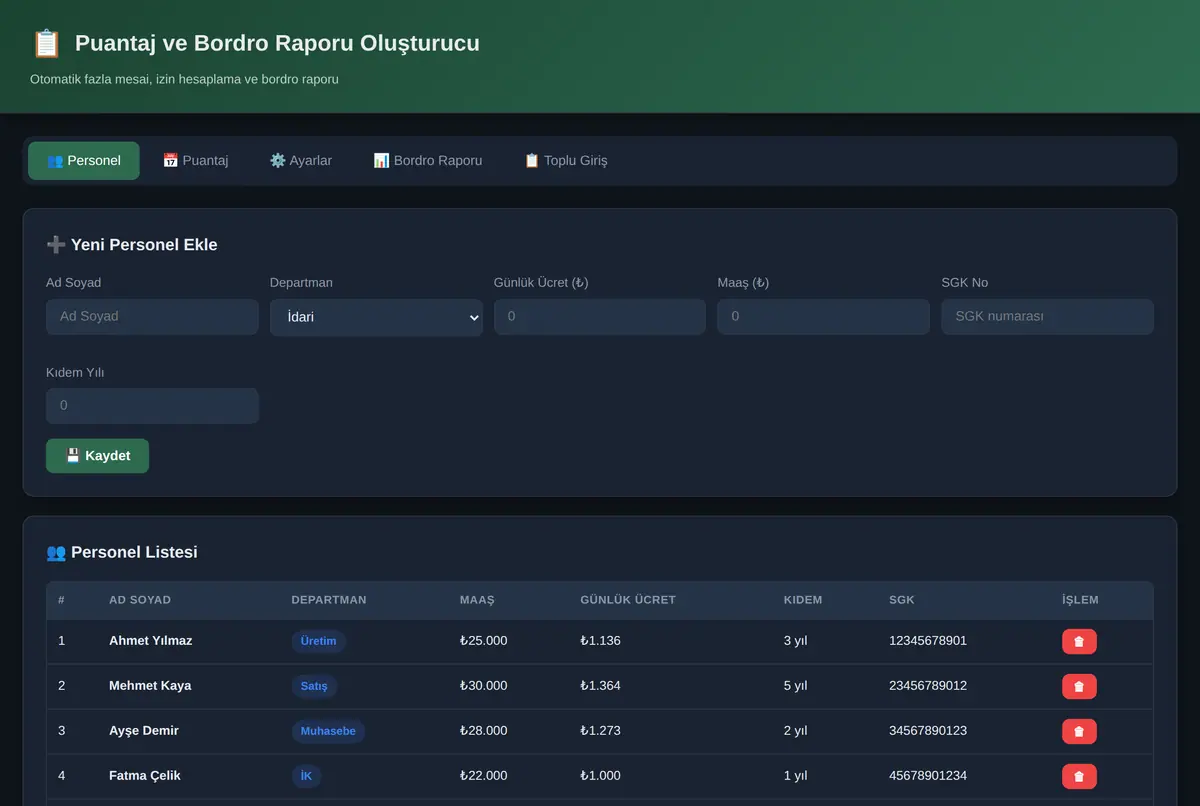The height and width of the screenshot is (806, 1200).
Task: Click the MAAŞ column header
Action: (477, 600)
